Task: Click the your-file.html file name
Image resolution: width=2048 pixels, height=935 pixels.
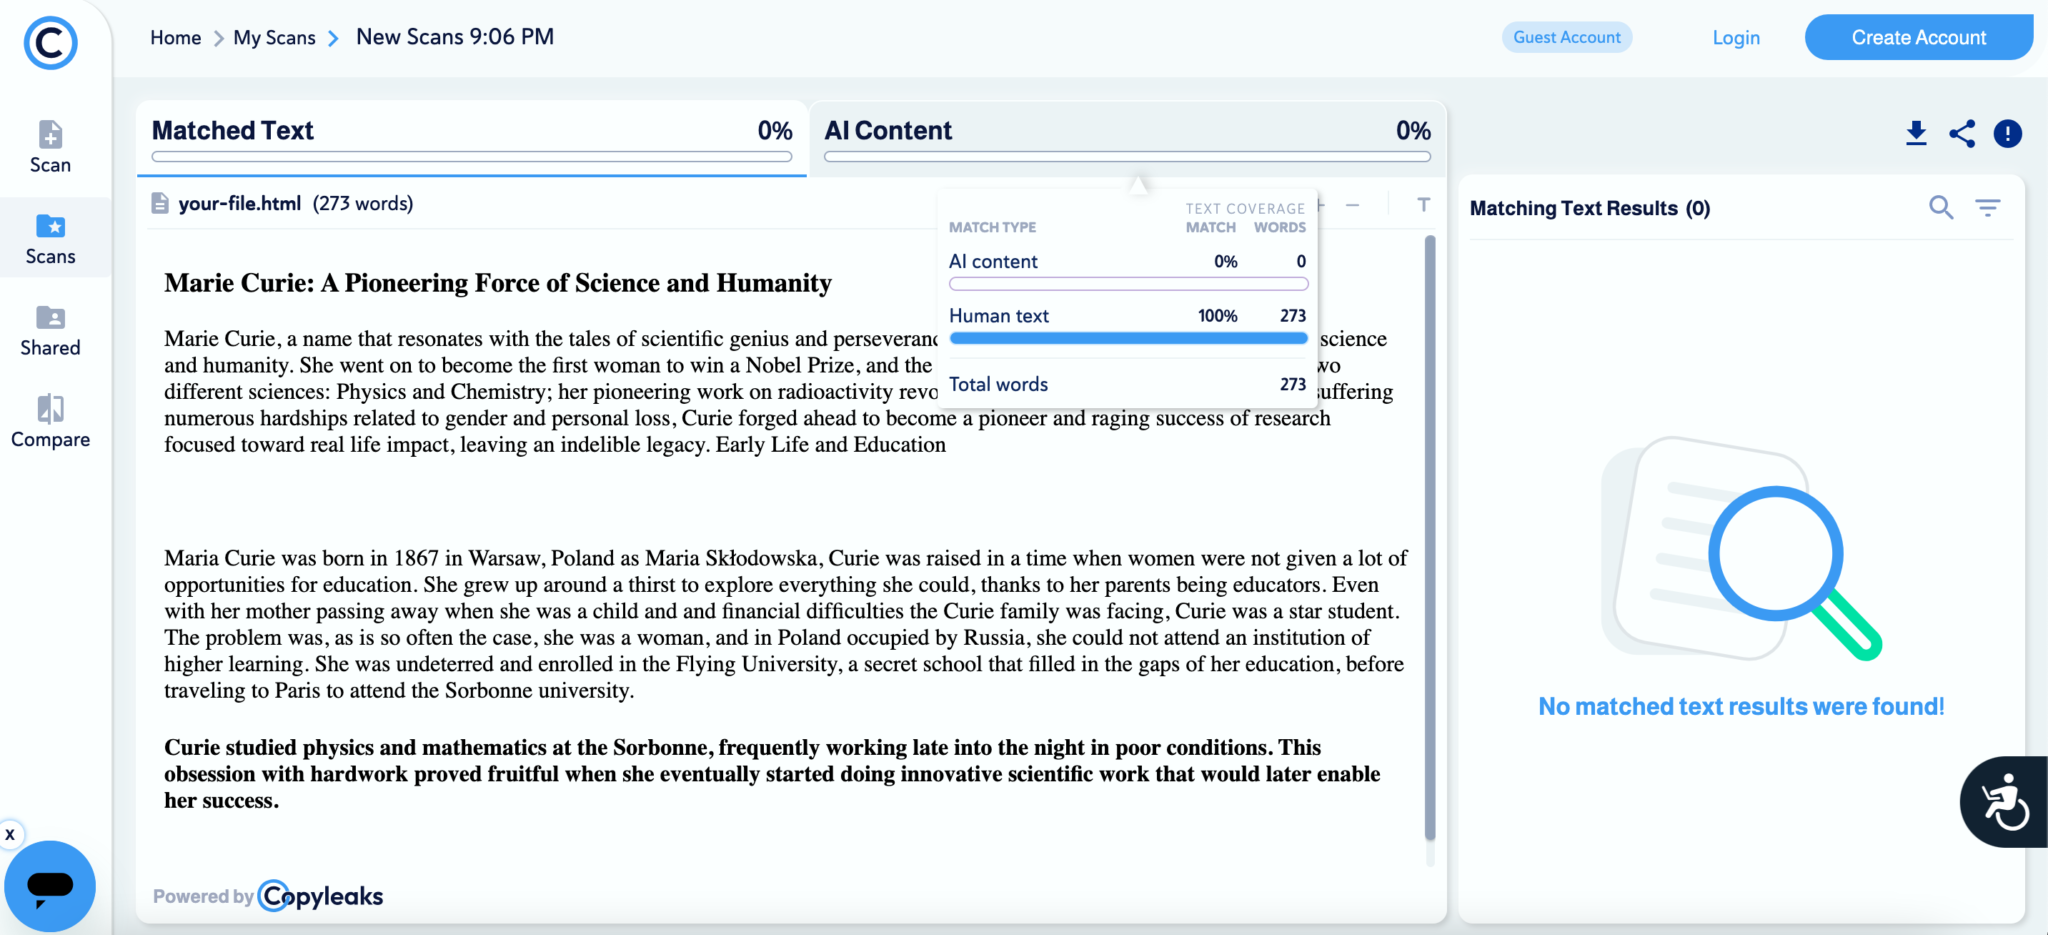Action: [x=240, y=204]
